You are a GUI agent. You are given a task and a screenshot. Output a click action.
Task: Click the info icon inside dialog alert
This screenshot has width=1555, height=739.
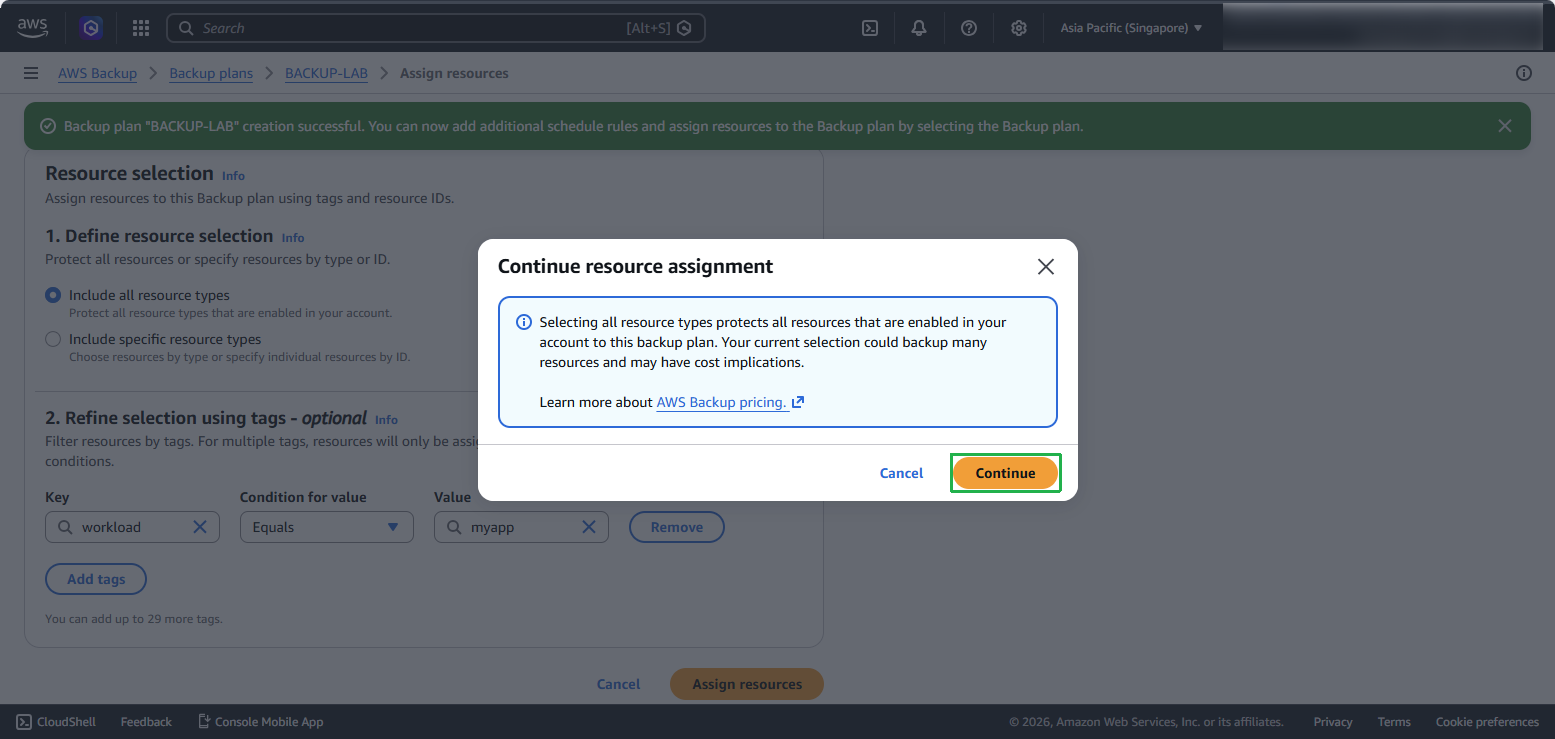coord(523,322)
